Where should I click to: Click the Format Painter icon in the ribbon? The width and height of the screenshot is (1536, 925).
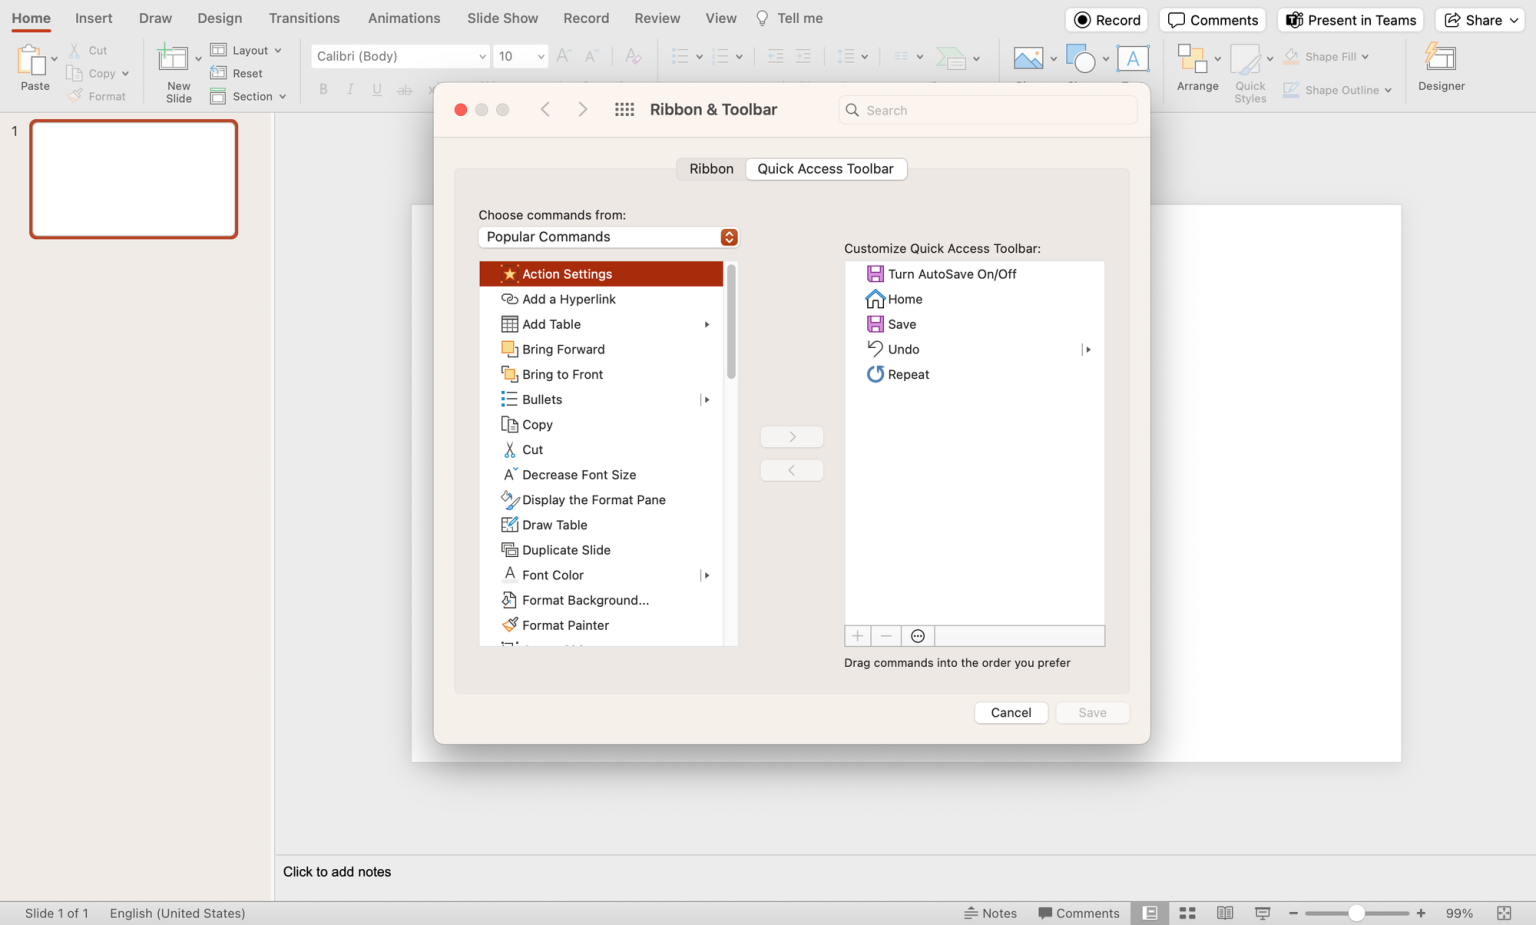75,95
